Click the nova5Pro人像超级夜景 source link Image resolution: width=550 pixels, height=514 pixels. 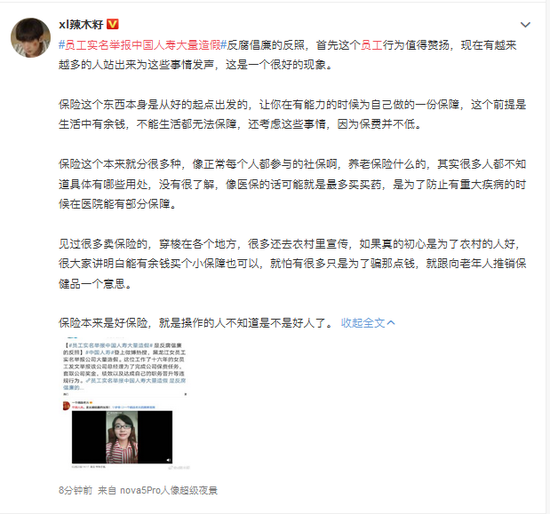click(x=169, y=490)
